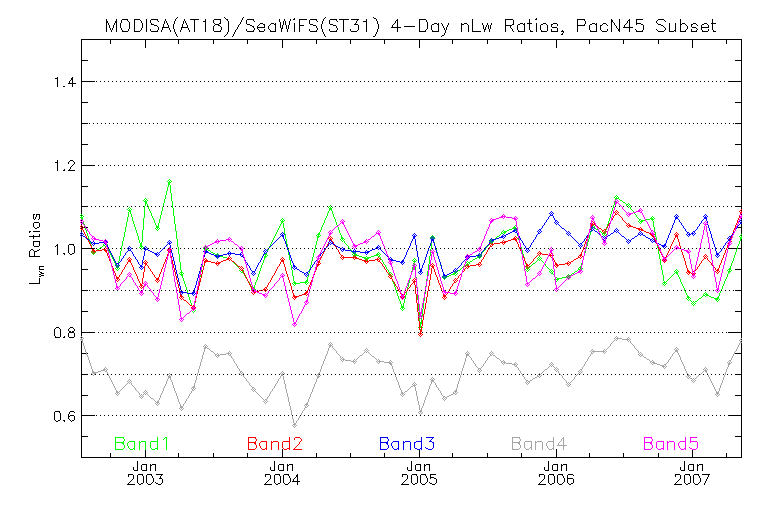Select the green Band1 legend label
Screen dimensions: 768x512
click(x=142, y=444)
